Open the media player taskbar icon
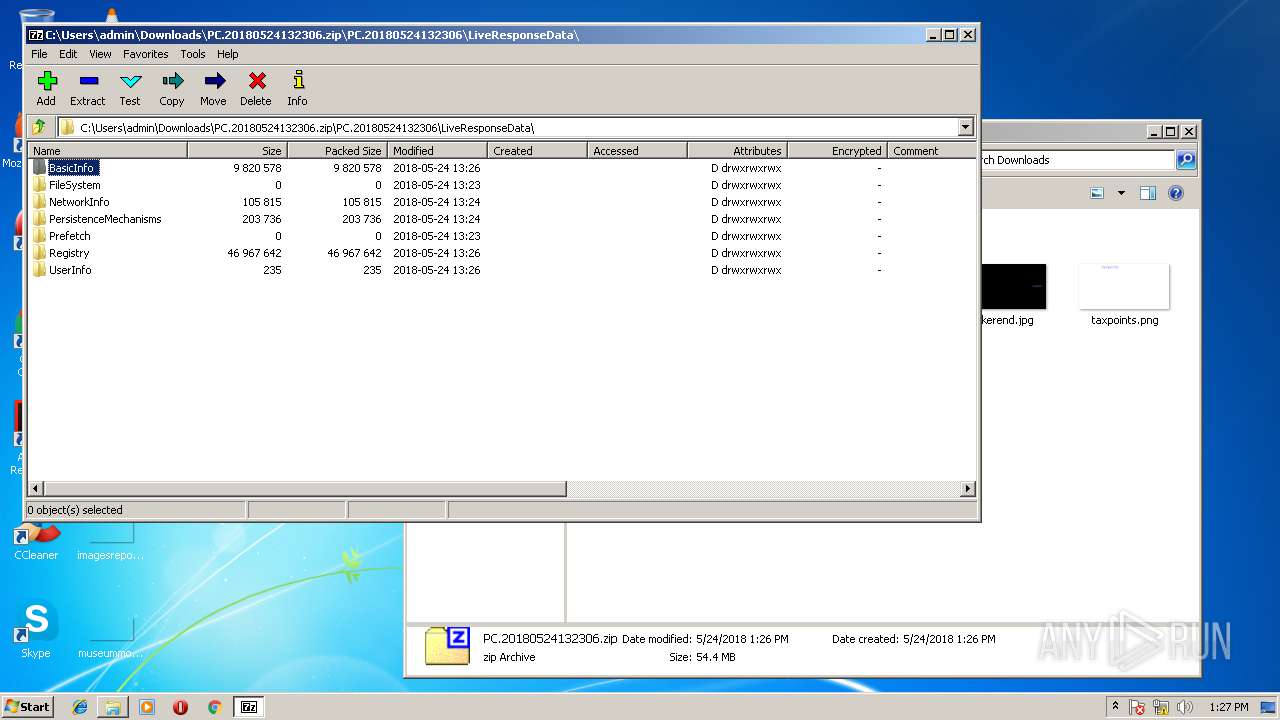This screenshot has width=1280, height=720. point(147,707)
